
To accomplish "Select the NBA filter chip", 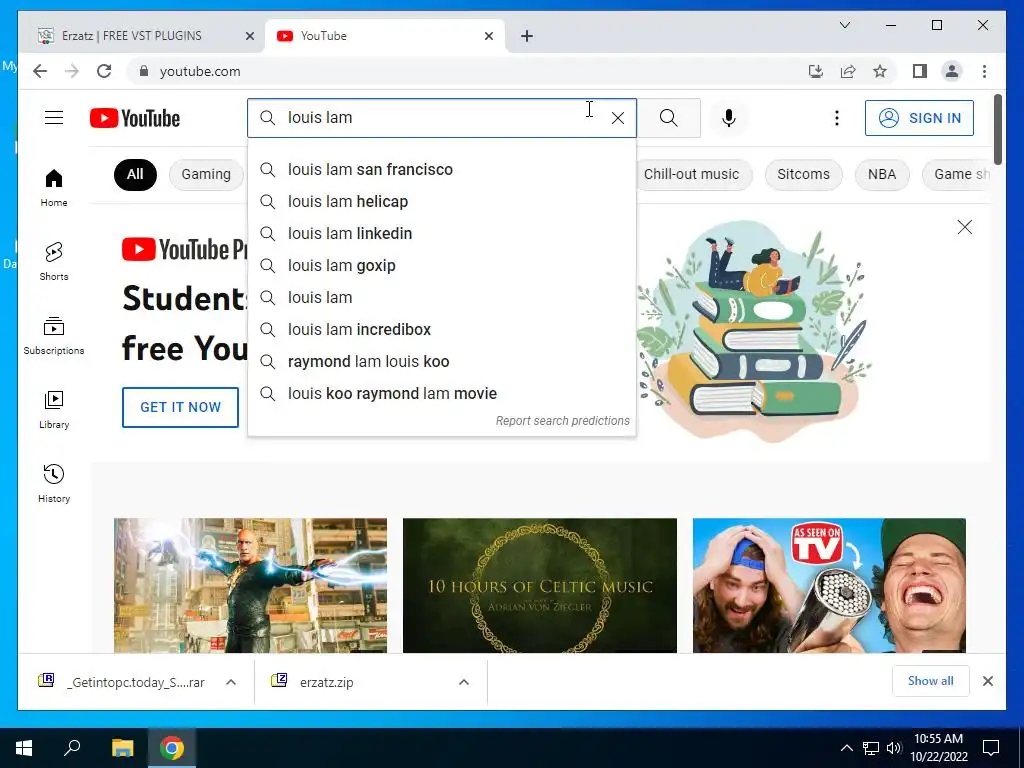I will (882, 174).
